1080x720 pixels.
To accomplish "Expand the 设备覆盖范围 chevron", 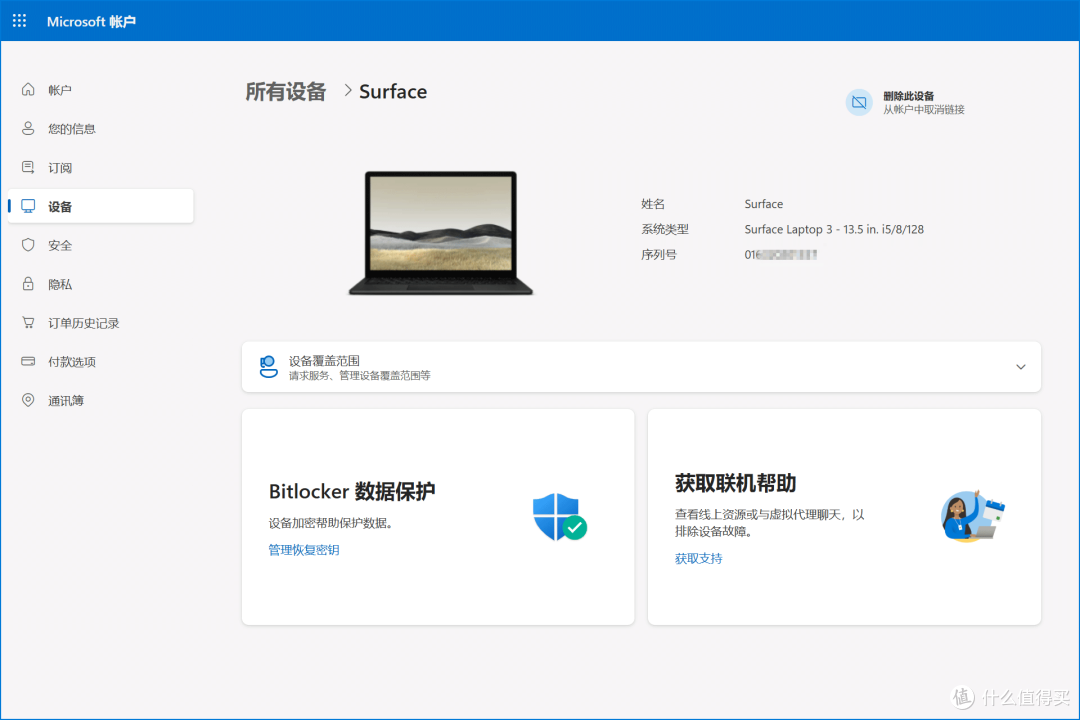I will click(1021, 367).
